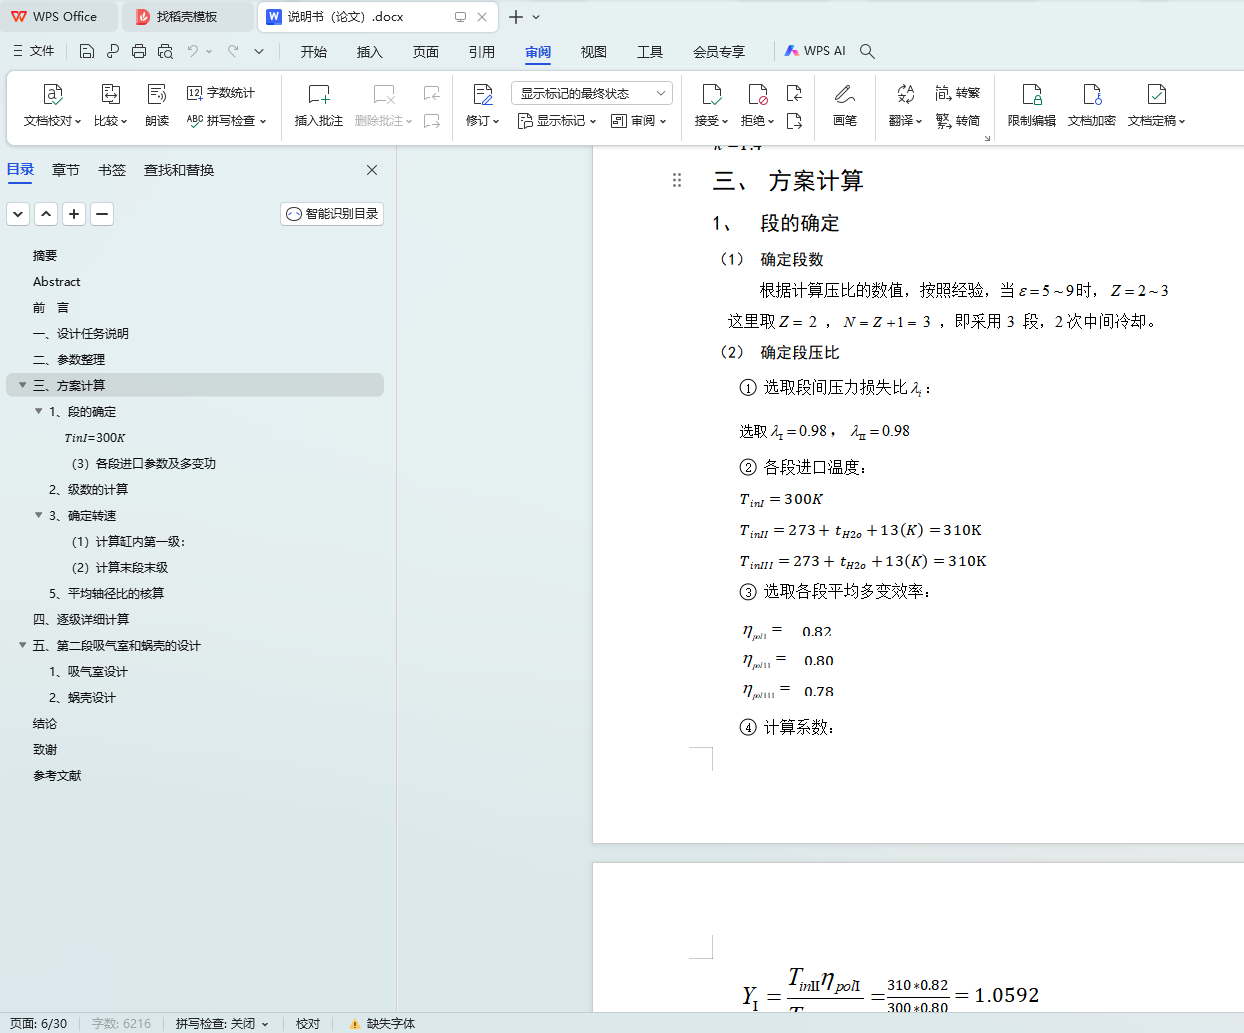Switch to the 插入 ribbon tab
The image size is (1244, 1033).
(x=370, y=52)
